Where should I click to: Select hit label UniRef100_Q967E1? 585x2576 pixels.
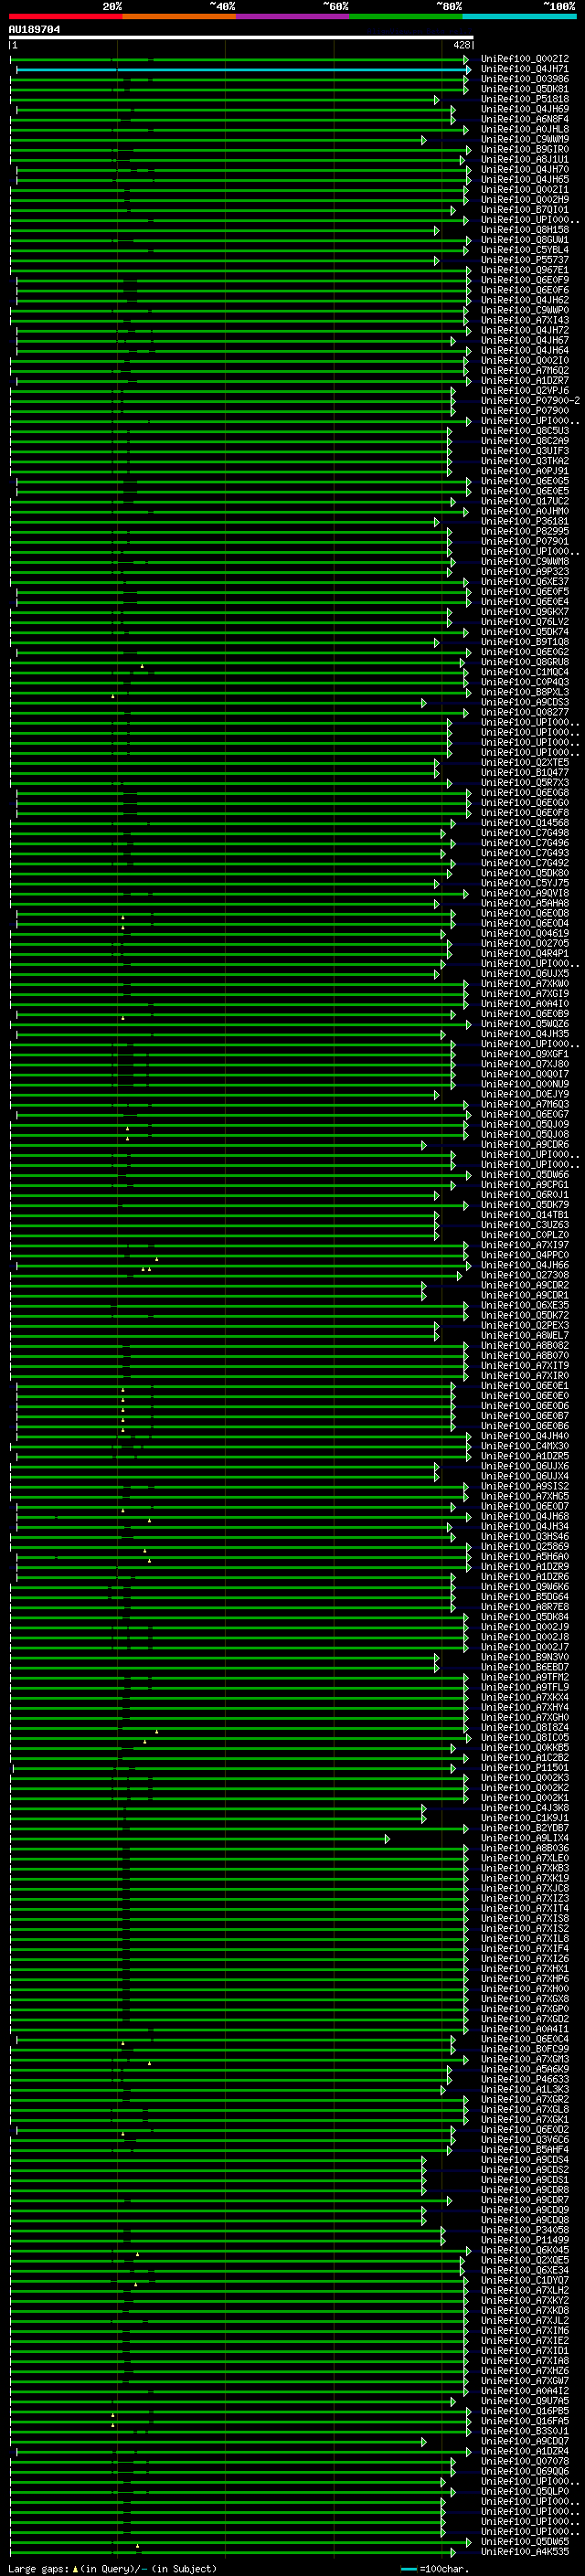(x=525, y=270)
